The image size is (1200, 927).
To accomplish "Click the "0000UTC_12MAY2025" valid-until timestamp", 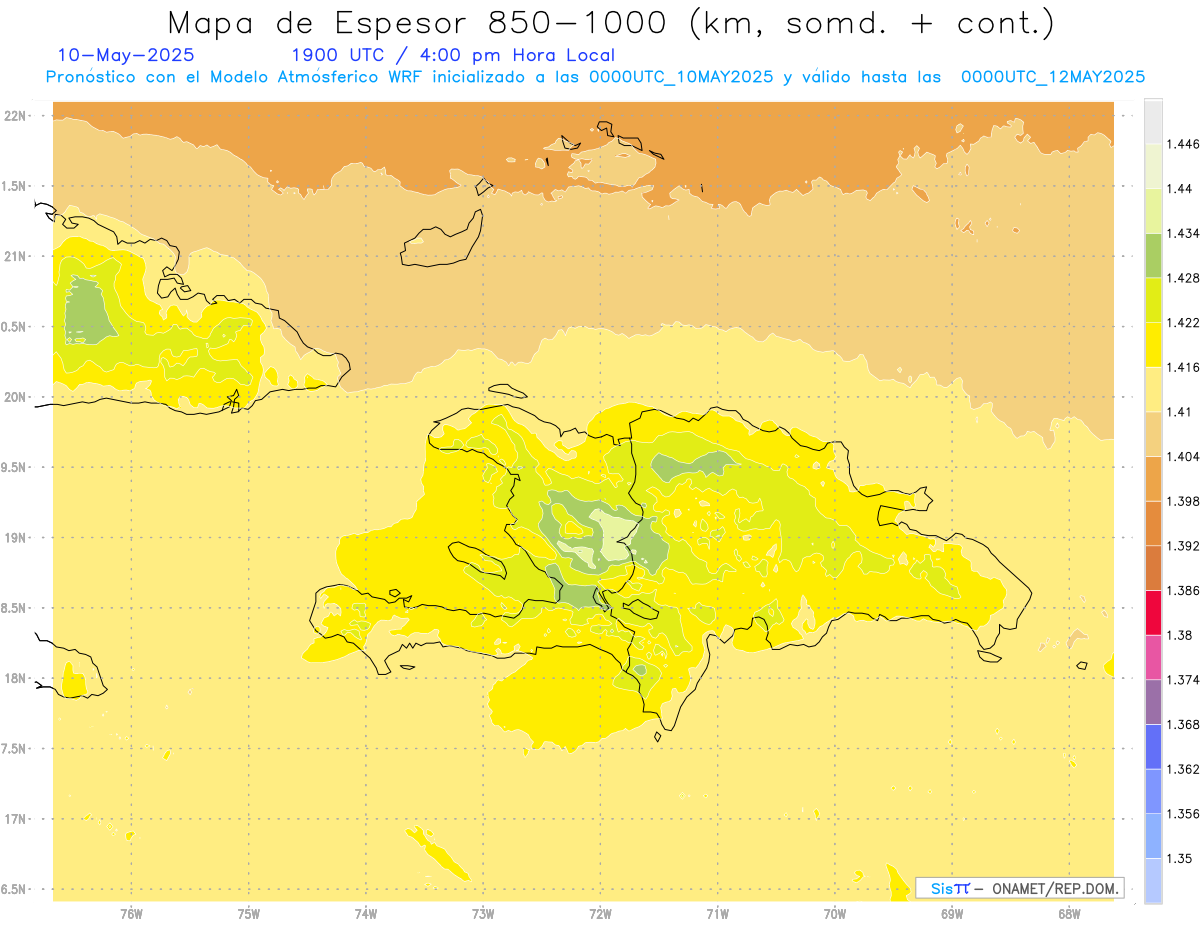I will (1053, 77).
